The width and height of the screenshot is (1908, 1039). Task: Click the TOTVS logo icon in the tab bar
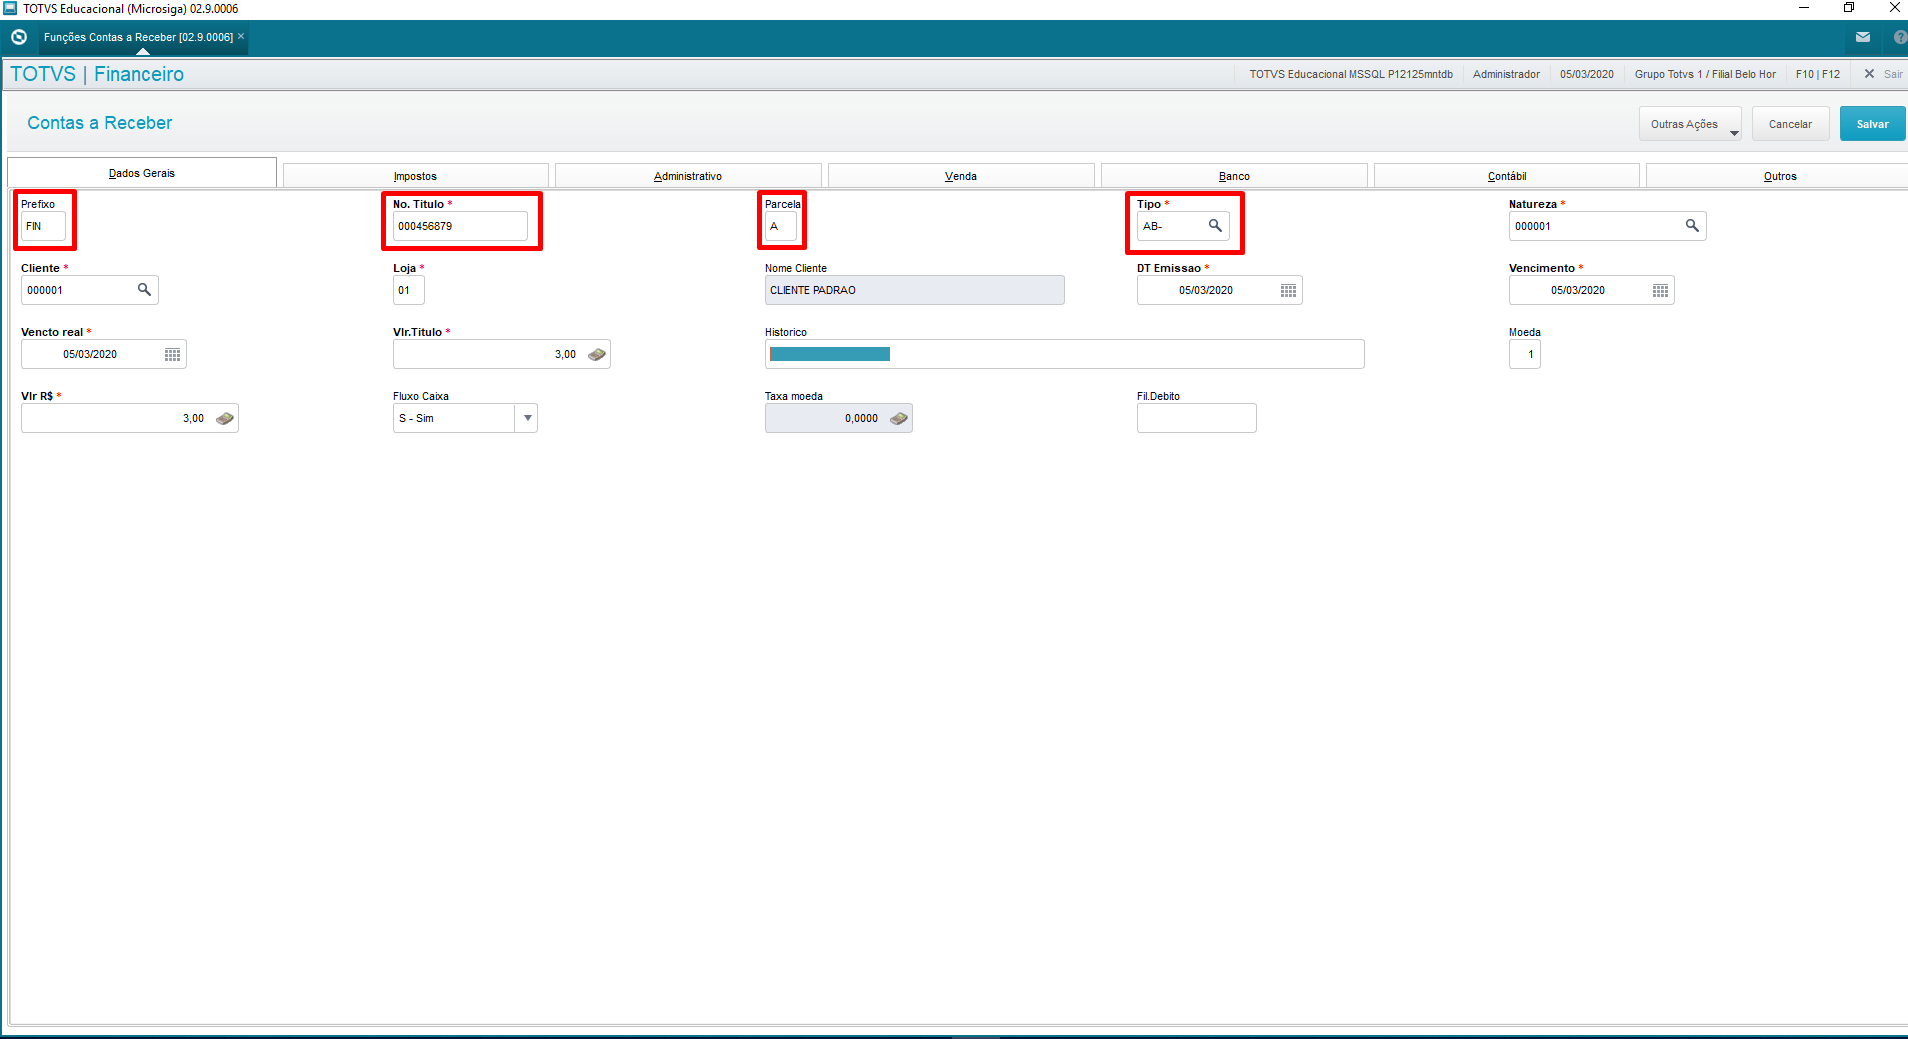coord(19,37)
